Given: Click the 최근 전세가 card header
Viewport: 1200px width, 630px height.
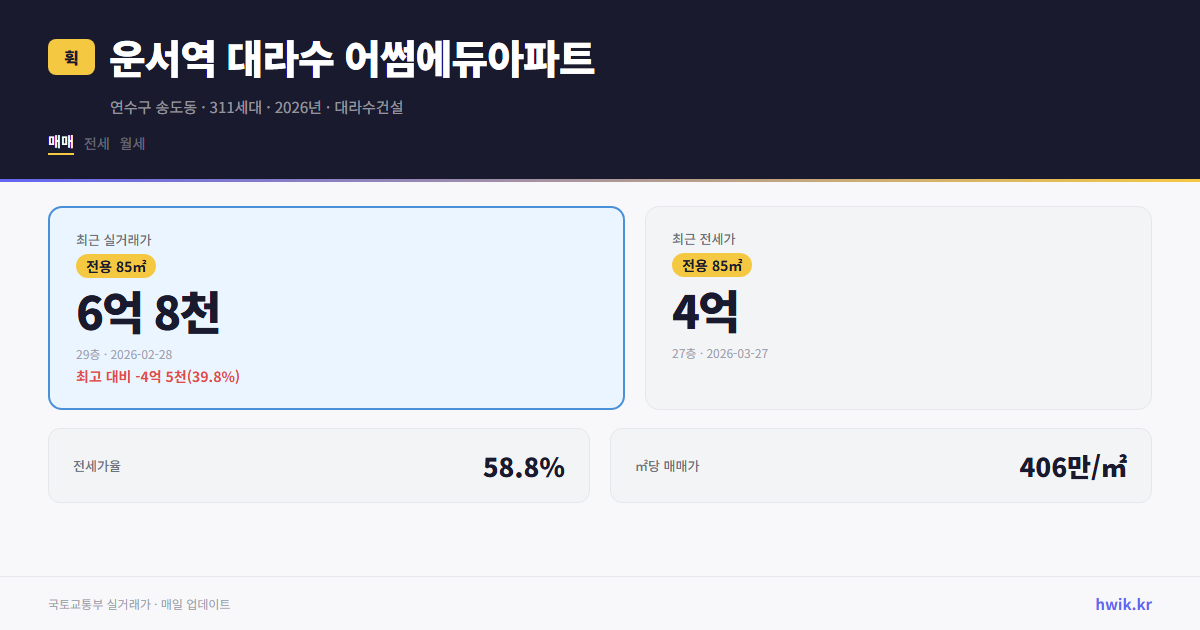Looking at the screenshot, I should pyautogui.click(x=704, y=238).
